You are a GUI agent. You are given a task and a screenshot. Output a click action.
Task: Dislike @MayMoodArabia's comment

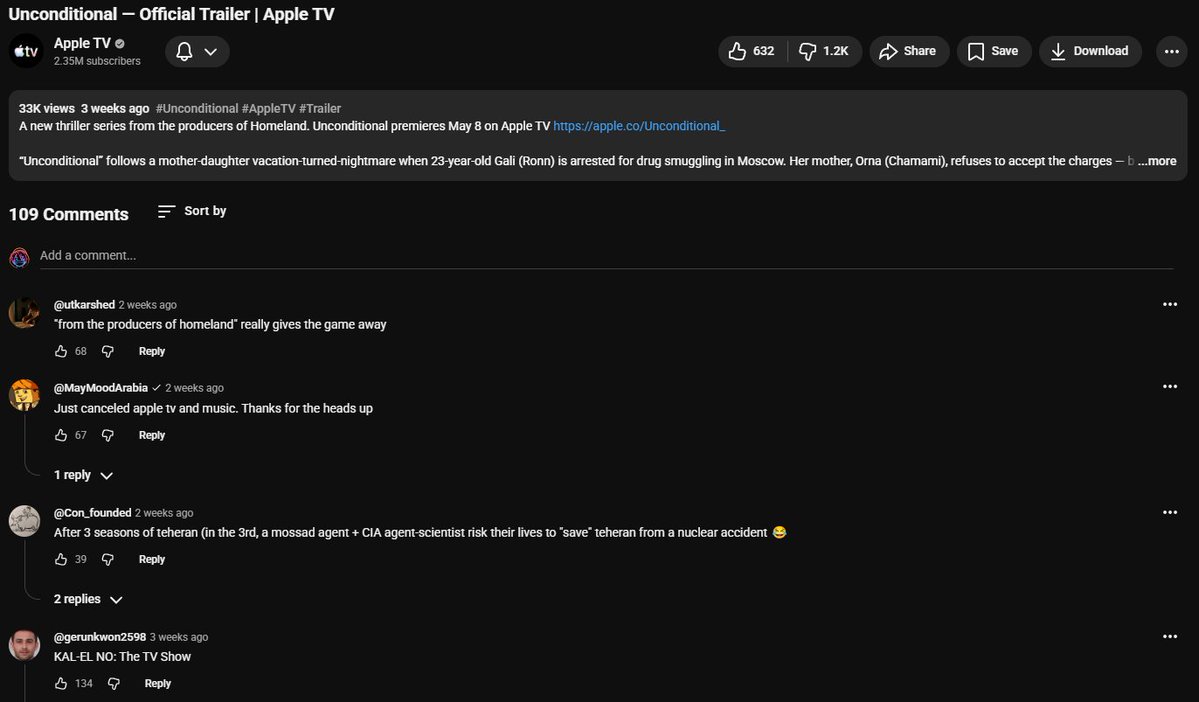coord(108,436)
